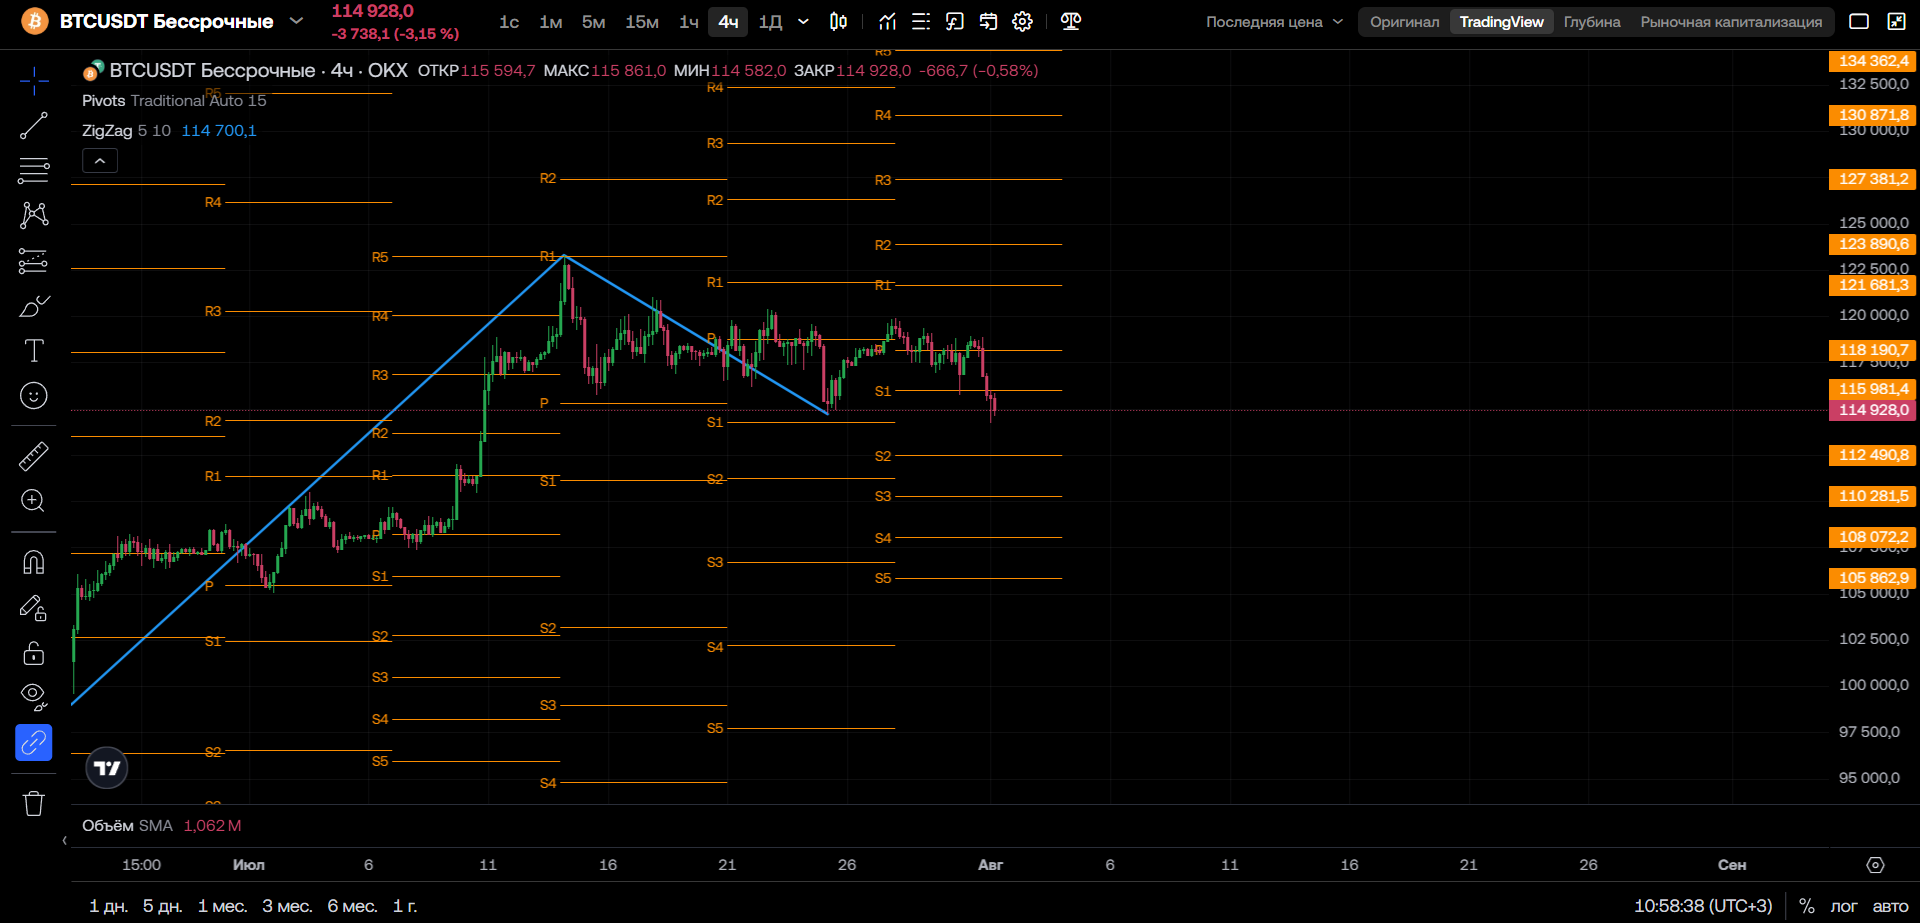This screenshot has height=923, width=1920.
Task: Toggle the single-window layout icon
Action: pos(1859,21)
